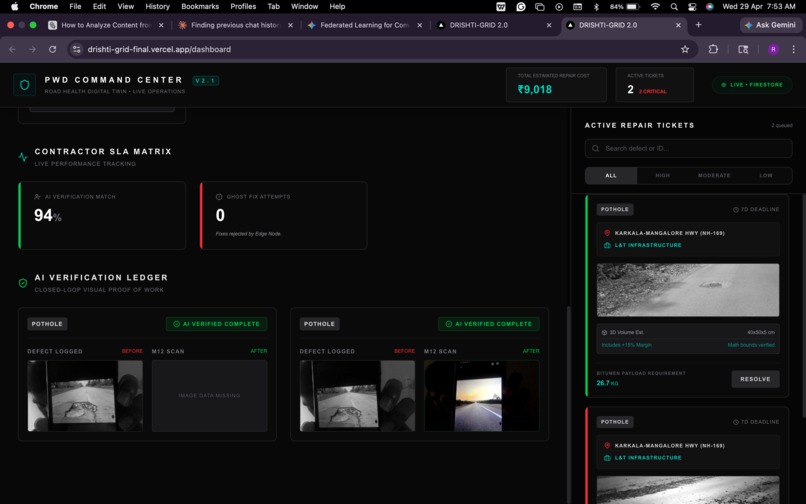The width and height of the screenshot is (806, 504).
Task: Click the 7D Deadline clock on second ticket
Action: [x=736, y=422]
